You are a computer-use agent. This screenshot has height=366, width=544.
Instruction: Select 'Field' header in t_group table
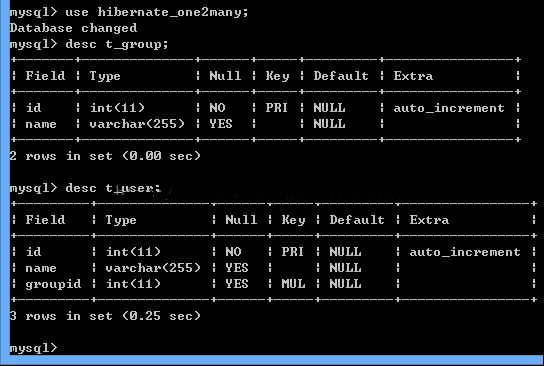tap(45, 76)
